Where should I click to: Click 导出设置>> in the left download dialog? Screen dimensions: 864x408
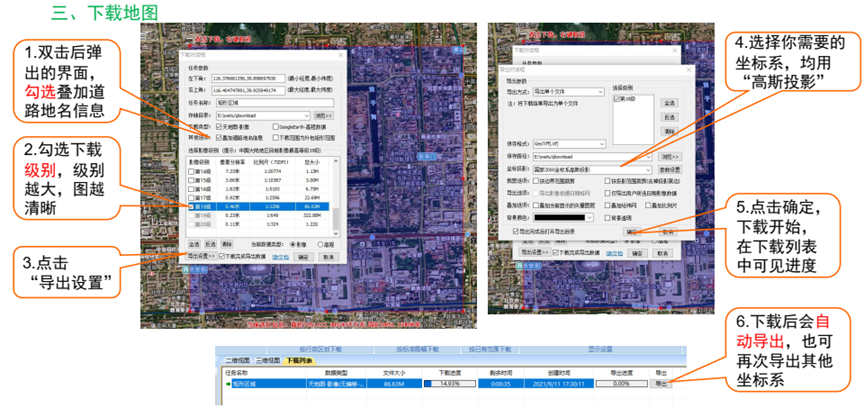(201, 256)
